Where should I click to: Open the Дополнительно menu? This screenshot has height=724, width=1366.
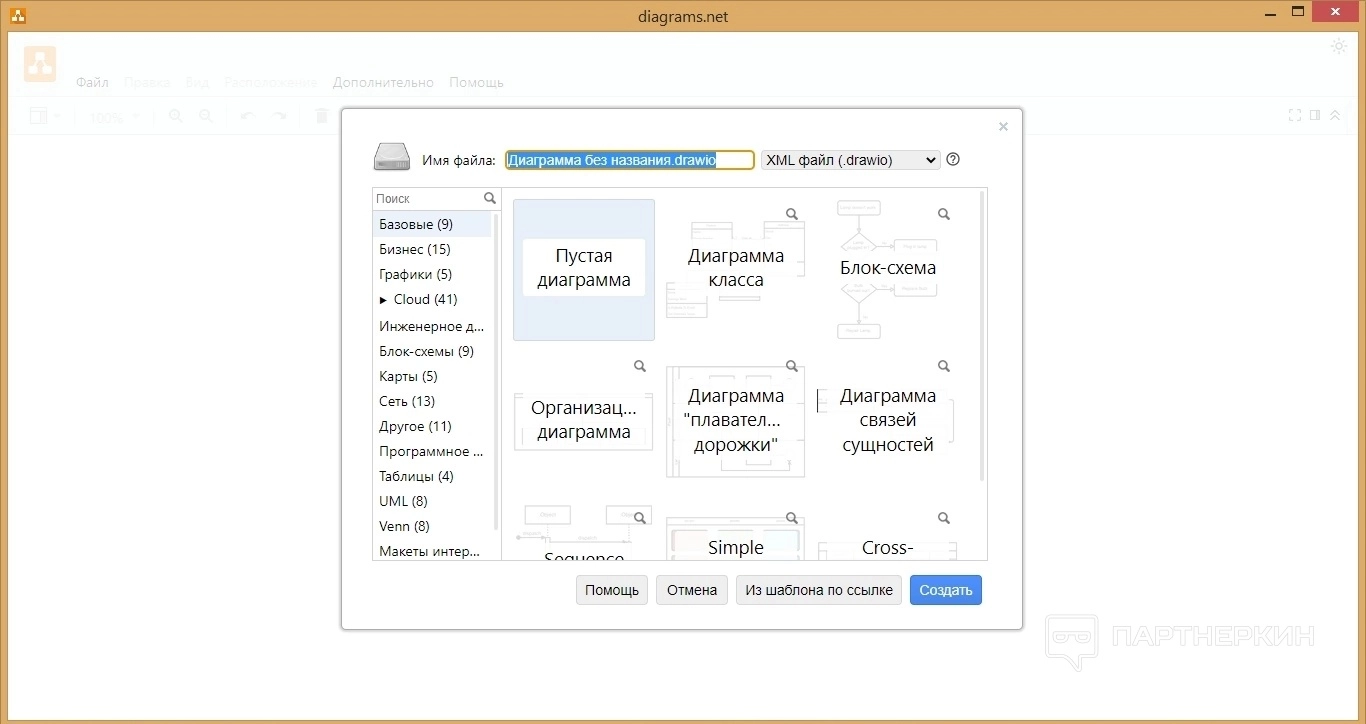[x=383, y=82]
